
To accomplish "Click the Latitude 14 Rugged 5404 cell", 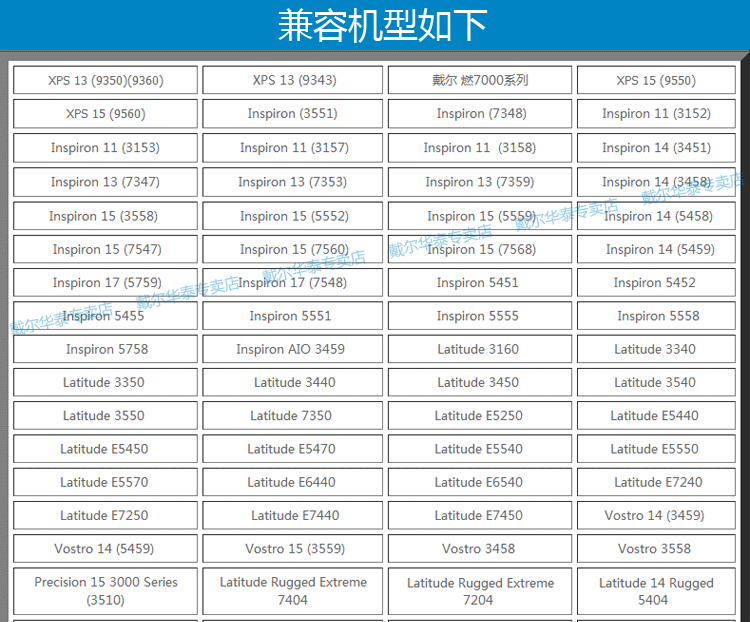I will pyautogui.click(x=656, y=591).
